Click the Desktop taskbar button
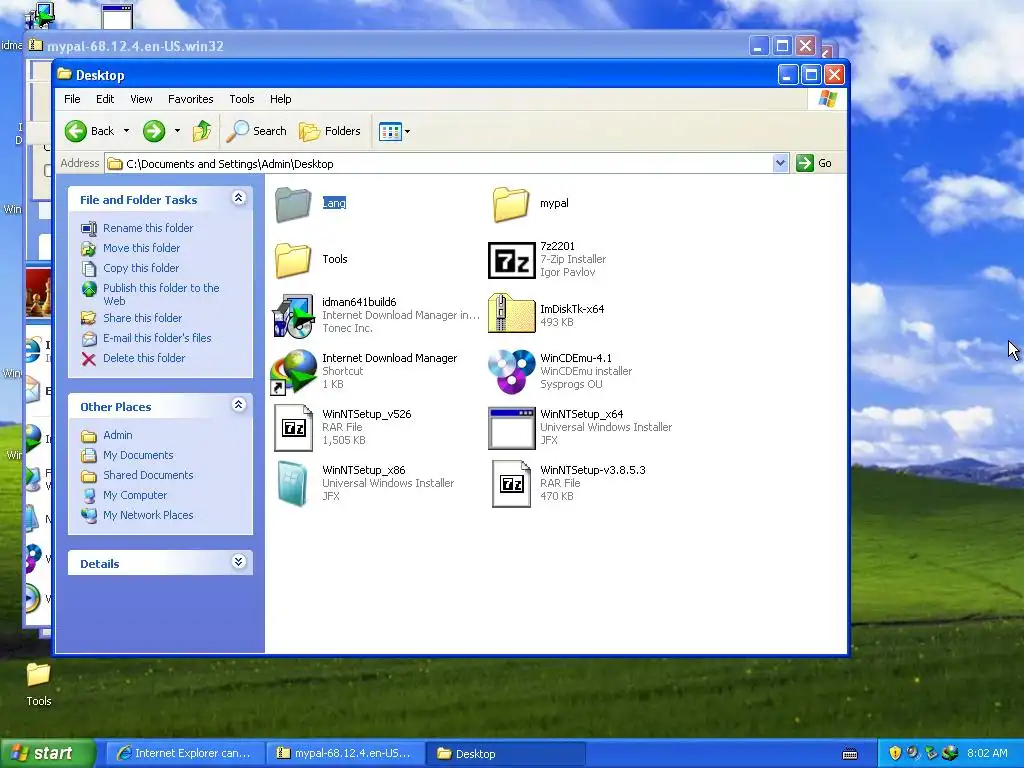This screenshot has height=768, width=1024. tap(506, 754)
